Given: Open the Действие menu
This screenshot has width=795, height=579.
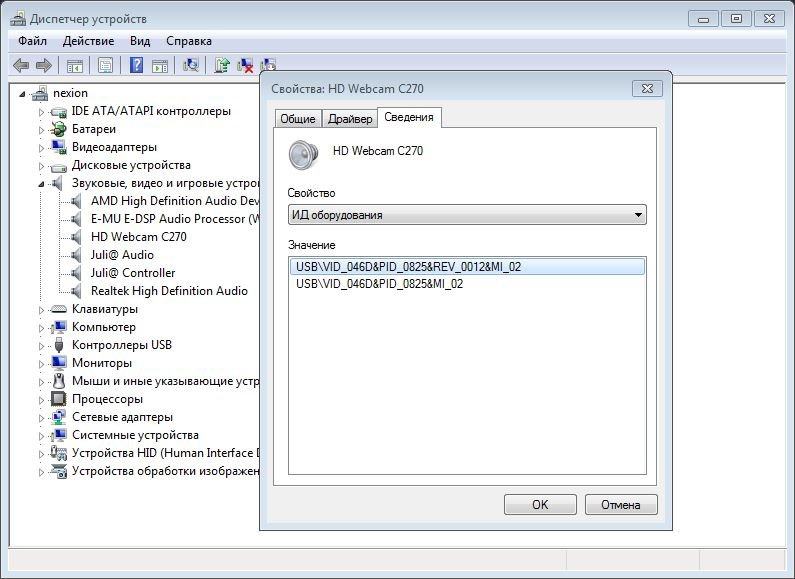Looking at the screenshot, I should [x=88, y=41].
